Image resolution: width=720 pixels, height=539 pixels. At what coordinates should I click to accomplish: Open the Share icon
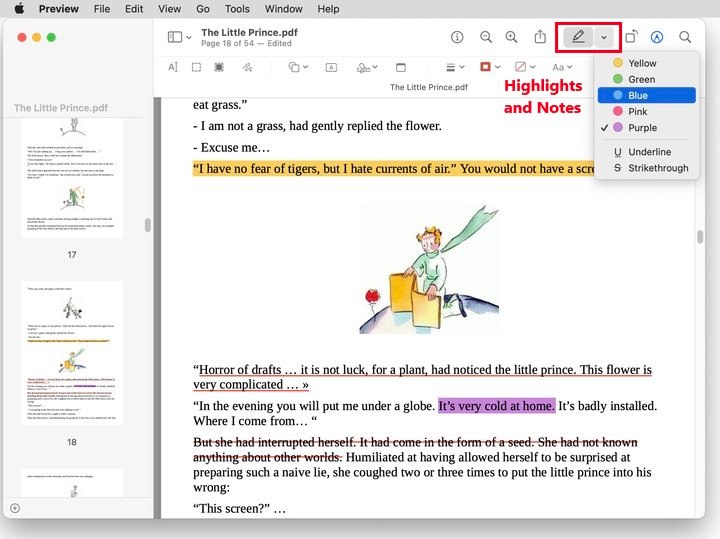pos(540,37)
